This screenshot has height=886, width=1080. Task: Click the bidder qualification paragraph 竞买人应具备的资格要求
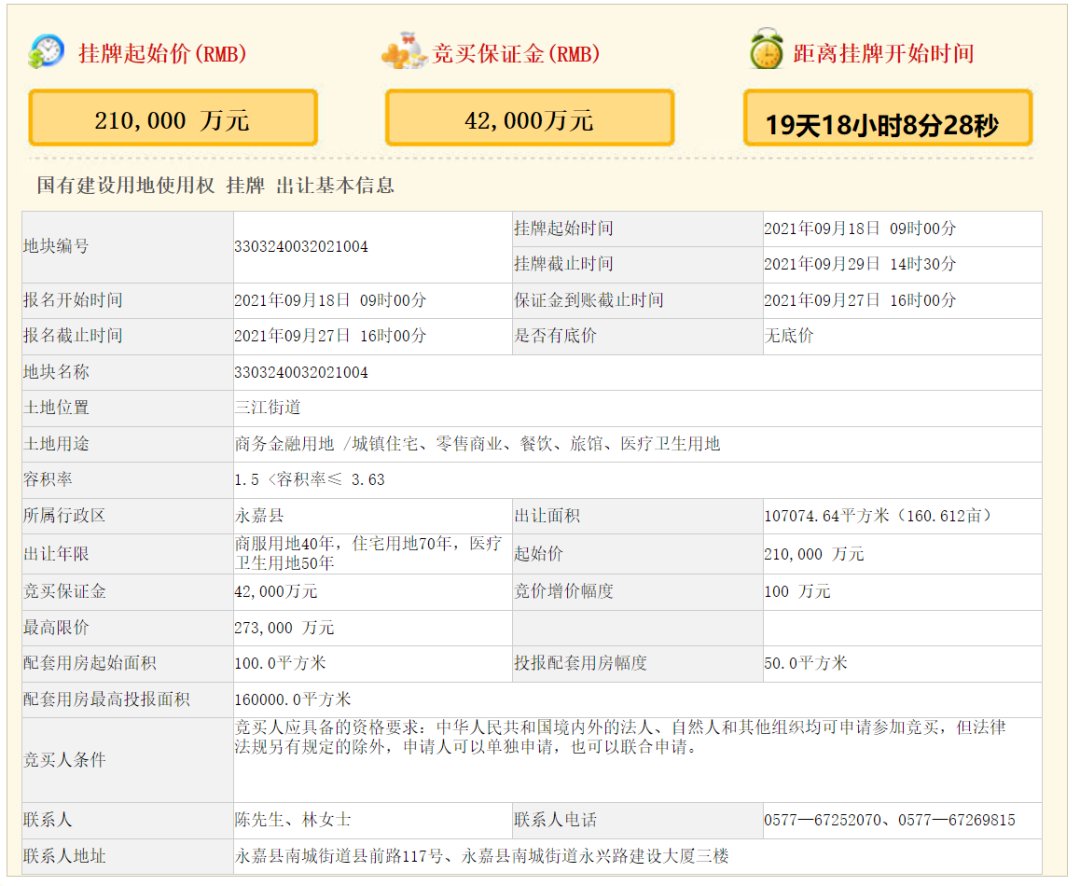coord(620,736)
